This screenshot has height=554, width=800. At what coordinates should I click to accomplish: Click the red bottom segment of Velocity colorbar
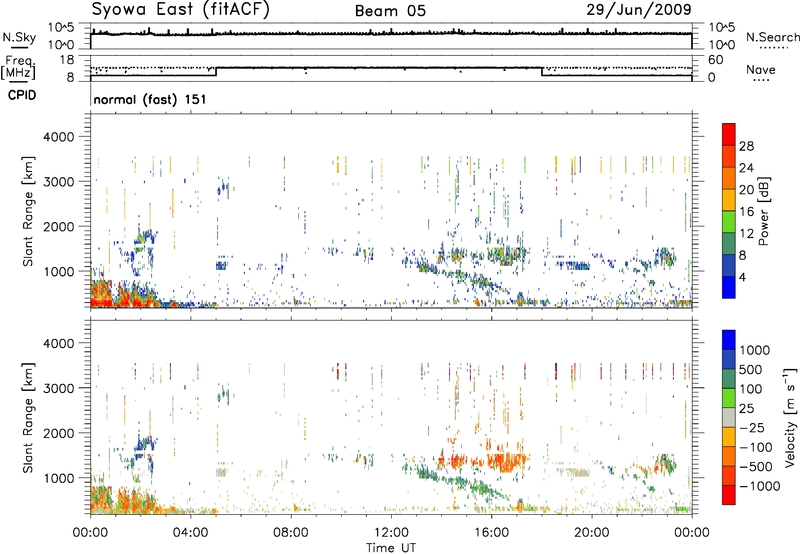729,495
